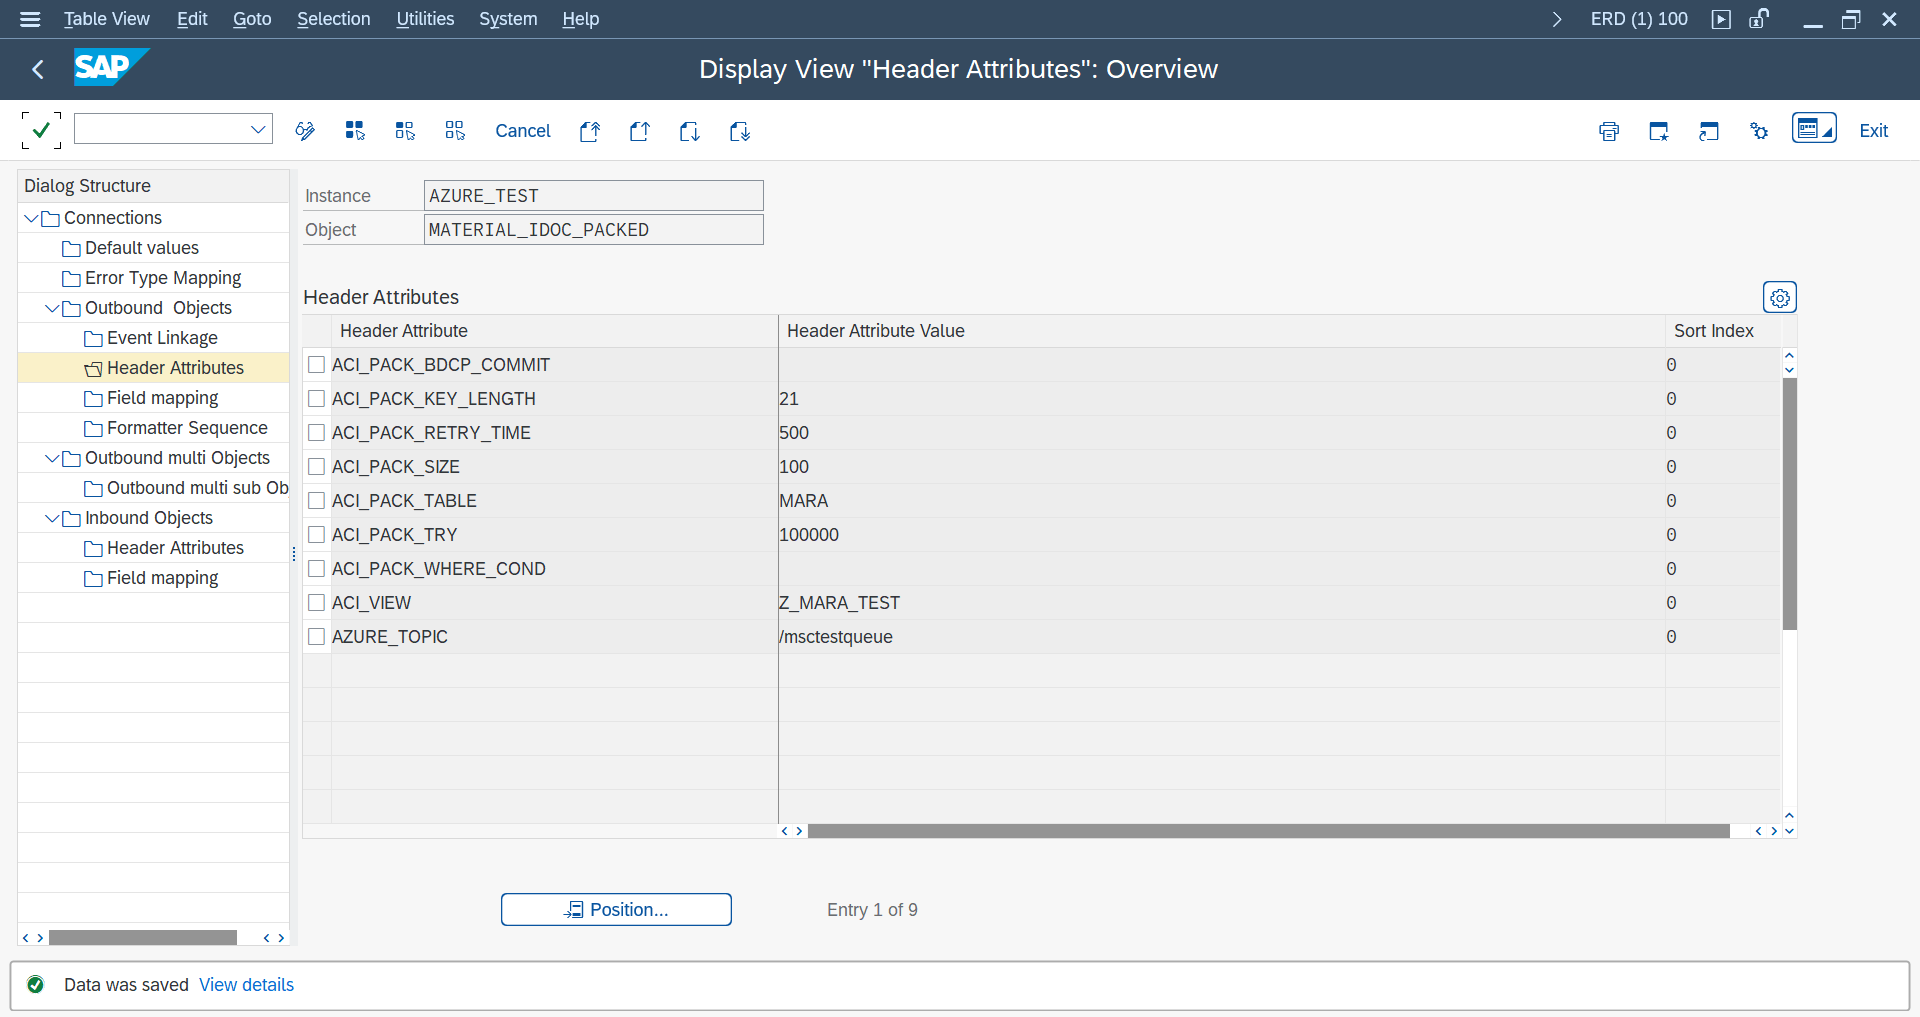
Task: Collapse the Outbound multi Objects node
Action: pos(52,458)
